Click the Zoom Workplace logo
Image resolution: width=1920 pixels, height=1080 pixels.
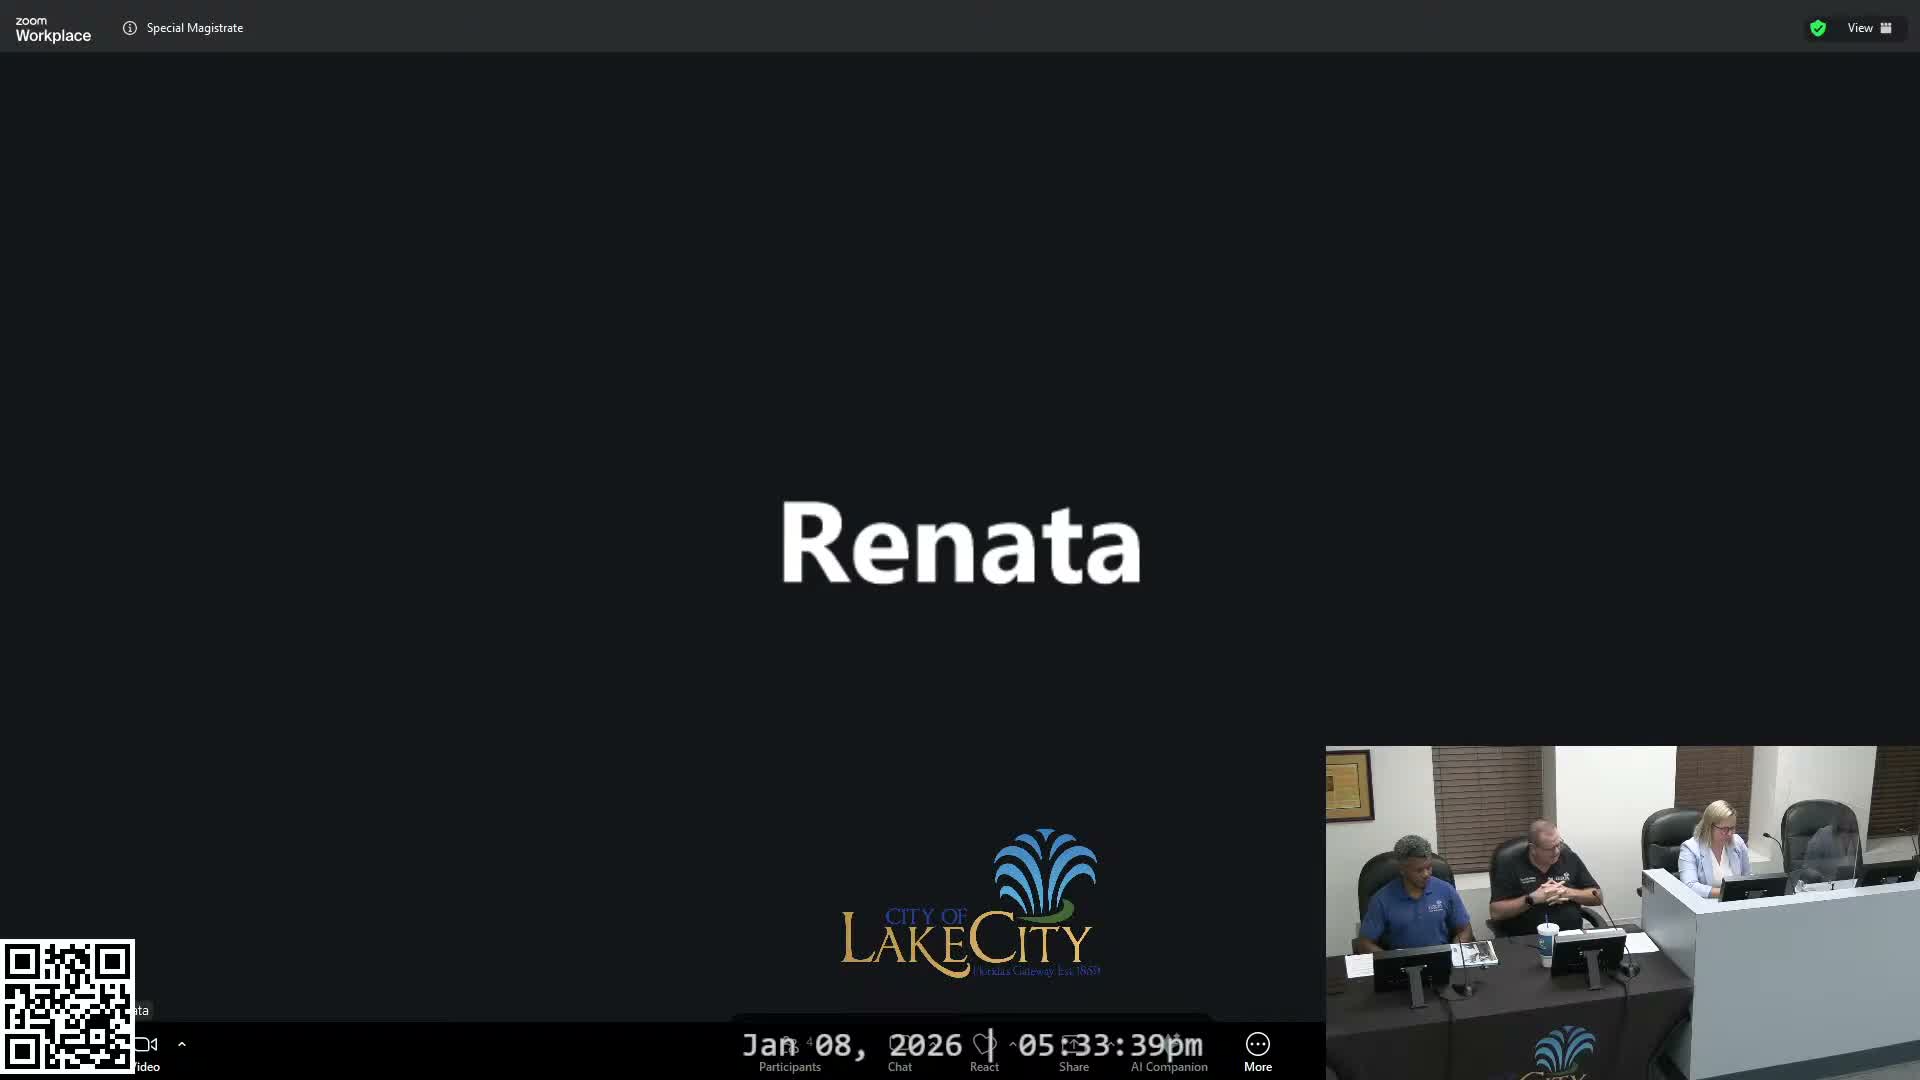53,29
